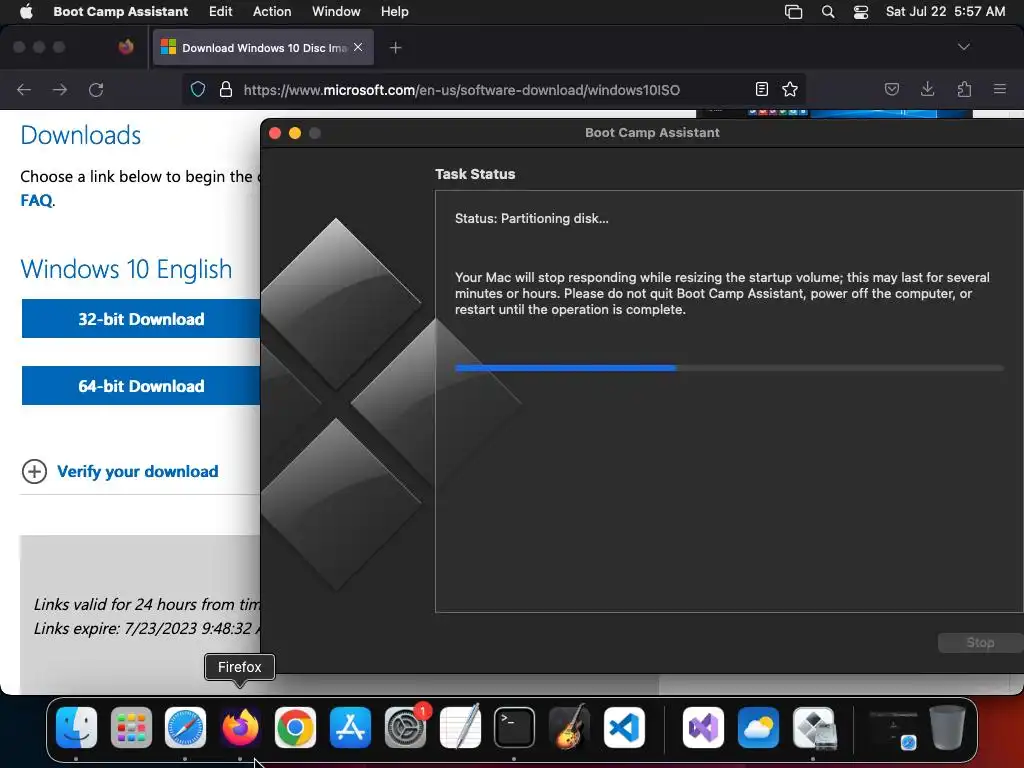Open Finder from the Dock
The width and height of the screenshot is (1024, 768).
76,728
